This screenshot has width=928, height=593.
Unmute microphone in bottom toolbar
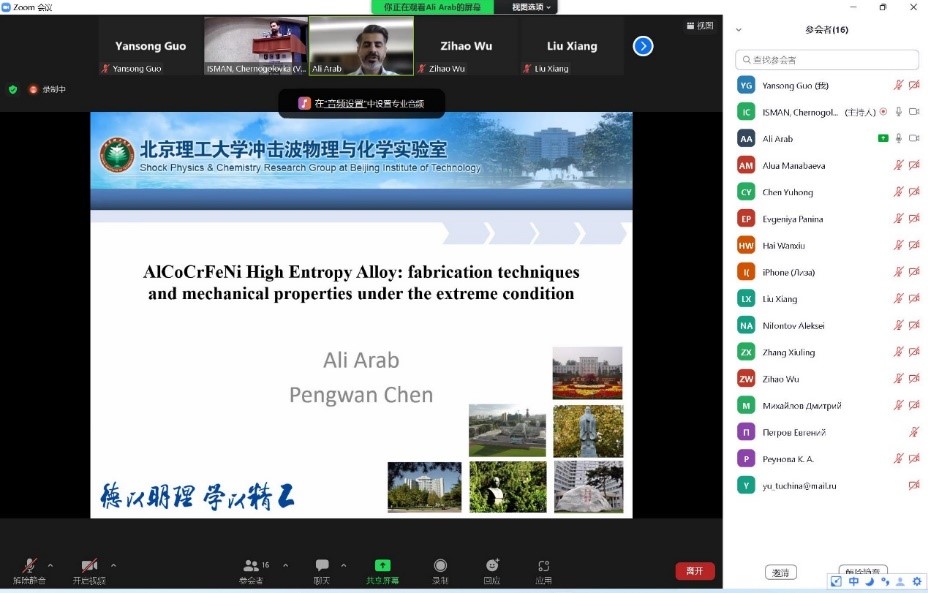click(x=30, y=566)
